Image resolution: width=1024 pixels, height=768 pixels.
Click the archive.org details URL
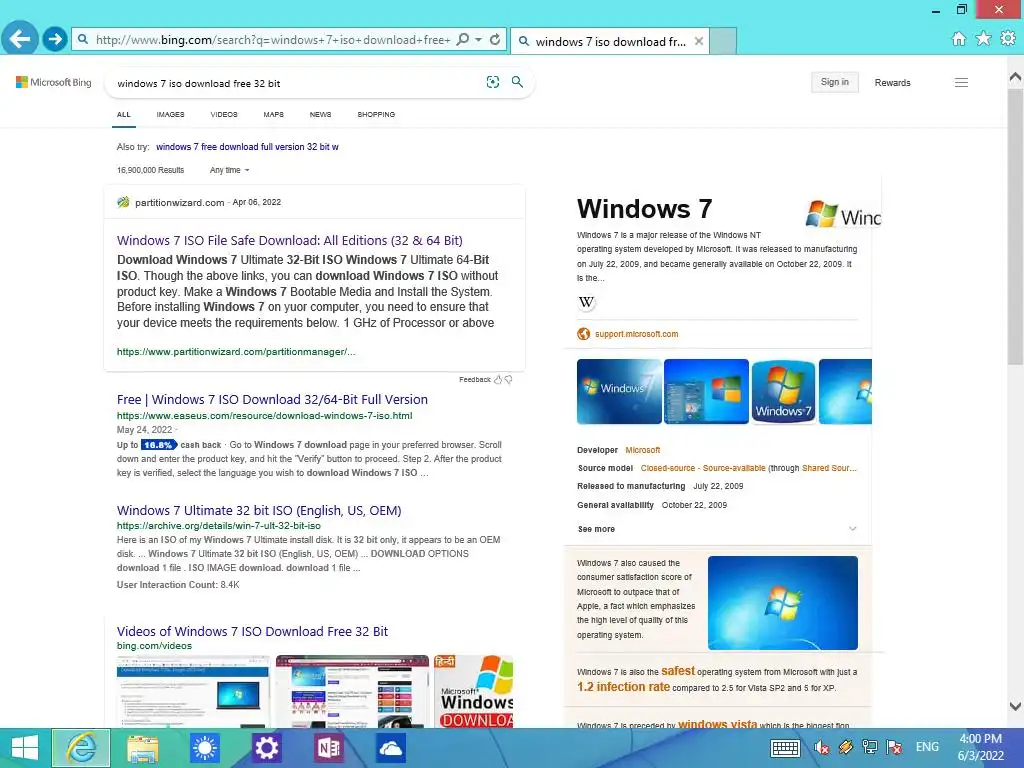[x=219, y=526]
